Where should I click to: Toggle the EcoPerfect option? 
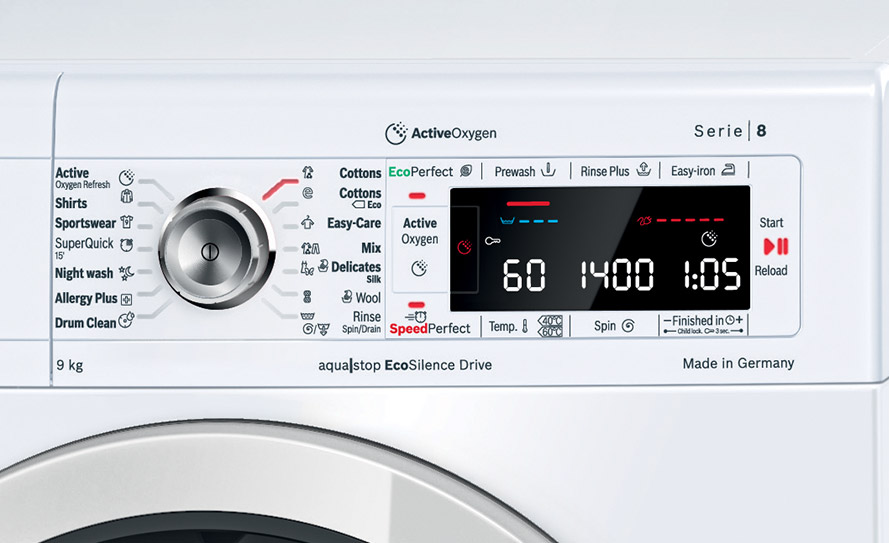430,171
